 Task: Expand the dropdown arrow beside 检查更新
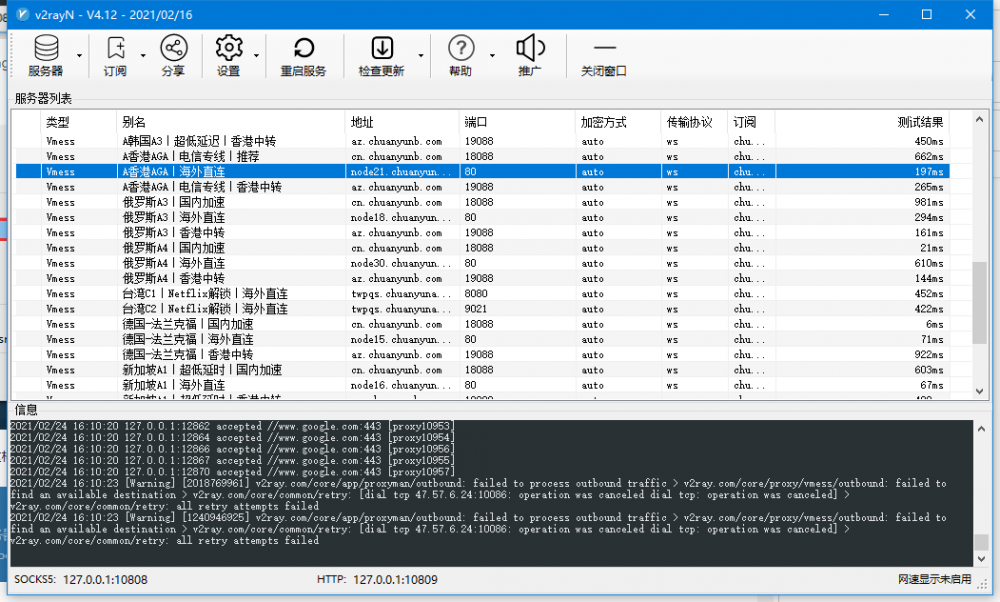(421, 56)
